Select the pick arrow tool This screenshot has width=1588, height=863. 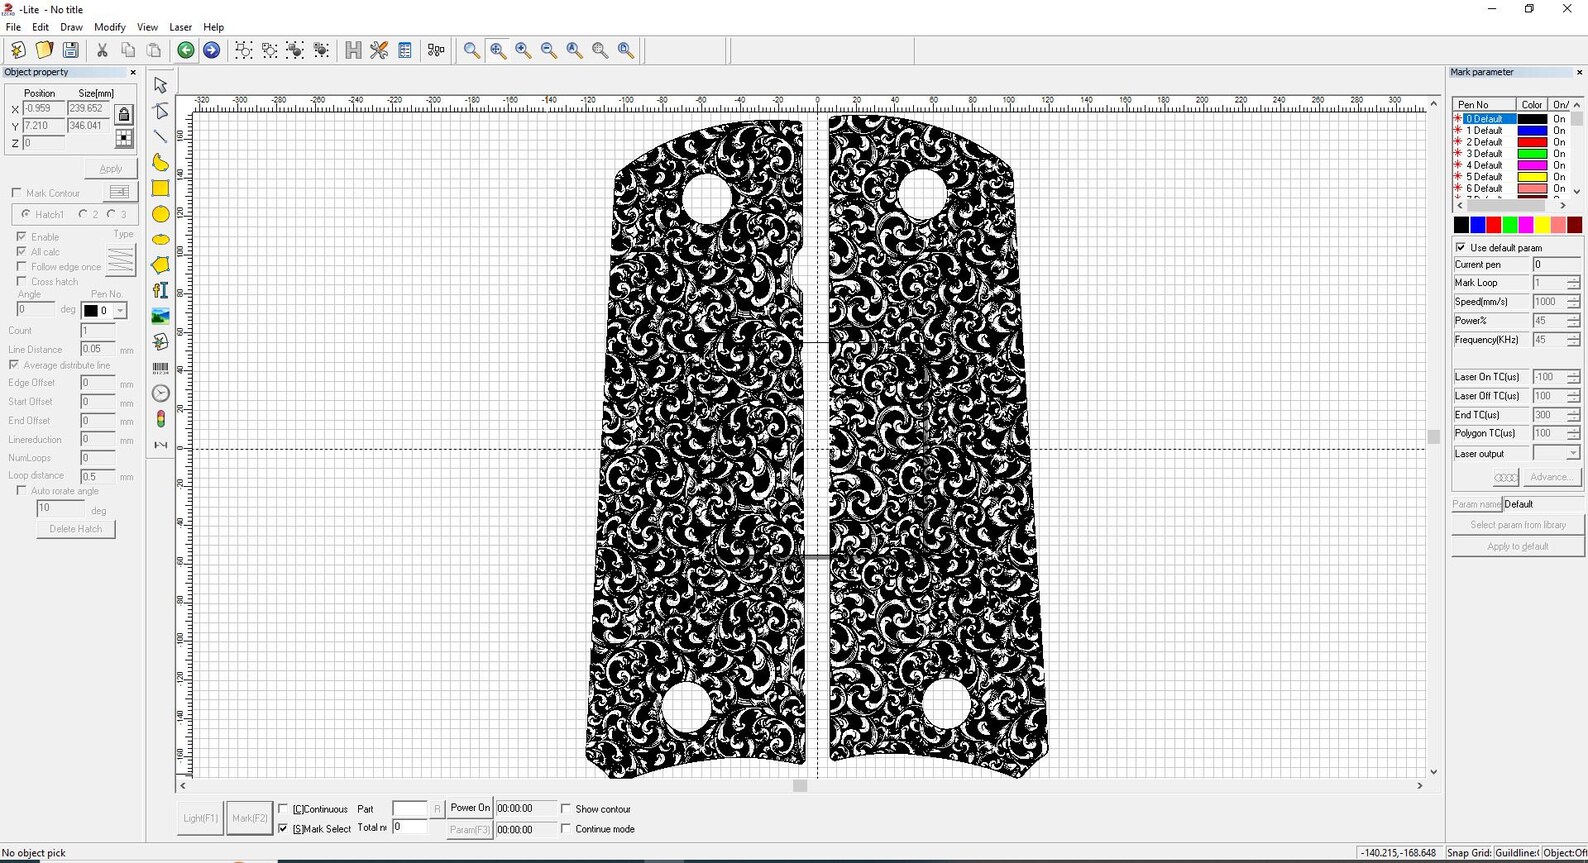(160, 85)
